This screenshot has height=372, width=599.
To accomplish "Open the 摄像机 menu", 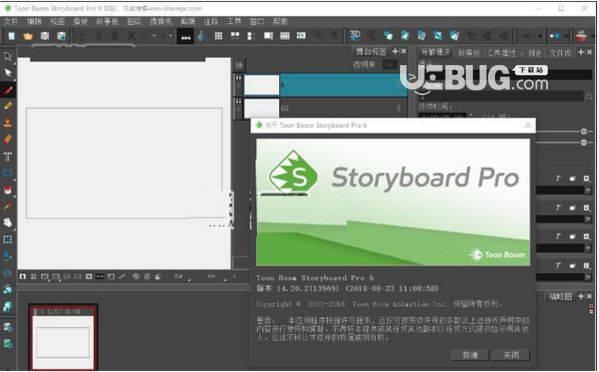I will tap(161, 21).
